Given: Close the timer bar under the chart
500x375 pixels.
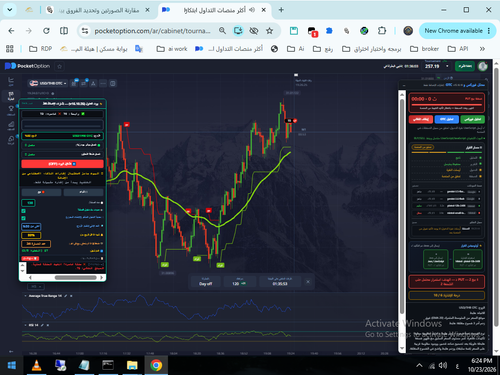Looking at the screenshot, I should (x=308, y=282).
